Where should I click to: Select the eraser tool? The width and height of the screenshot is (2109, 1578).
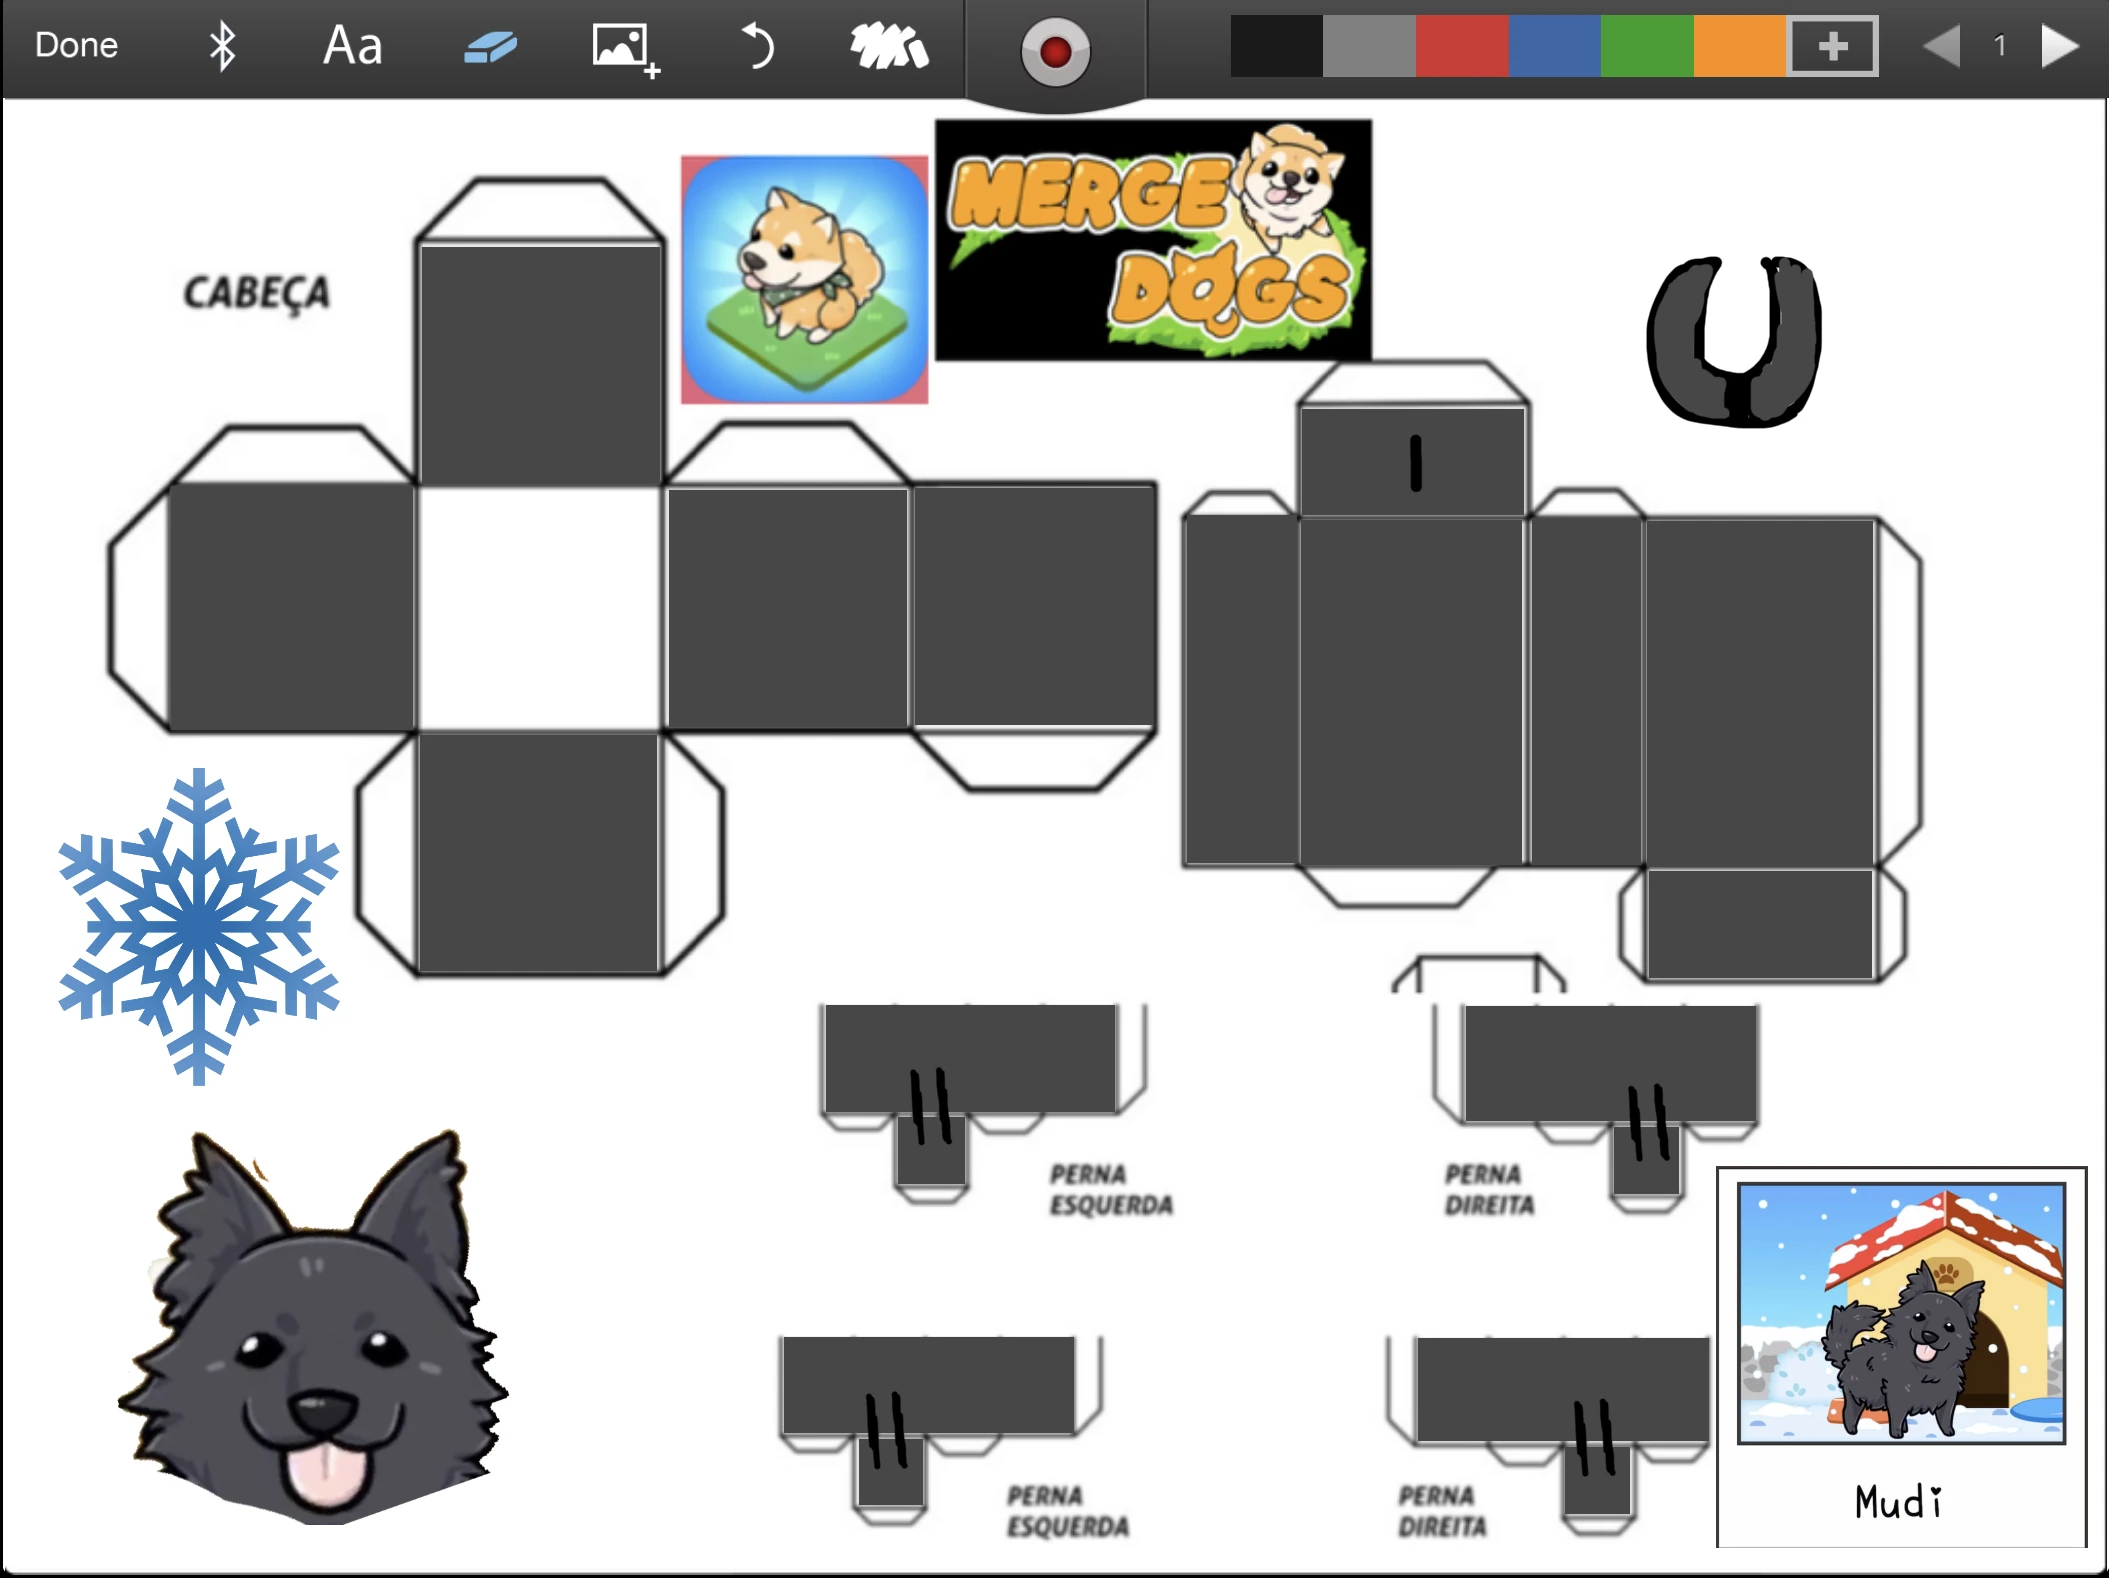pyautogui.click(x=490, y=47)
